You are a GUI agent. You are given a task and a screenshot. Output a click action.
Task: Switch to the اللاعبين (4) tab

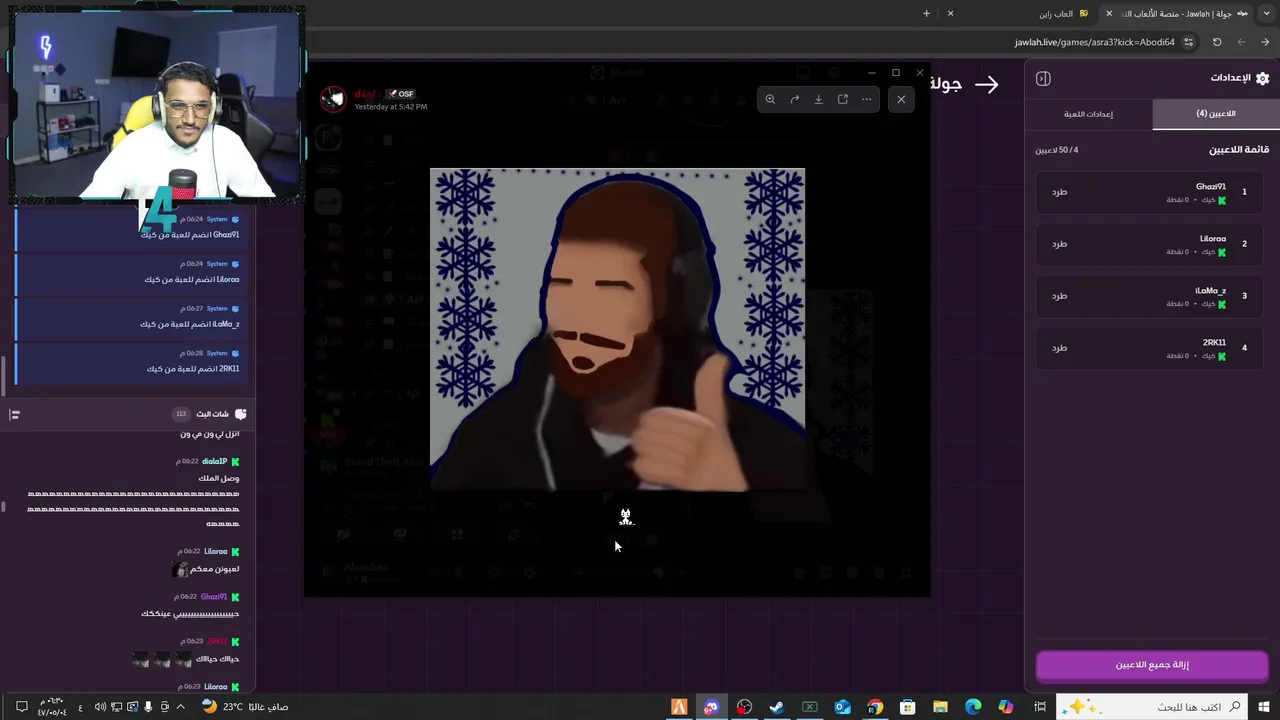pos(1215,114)
